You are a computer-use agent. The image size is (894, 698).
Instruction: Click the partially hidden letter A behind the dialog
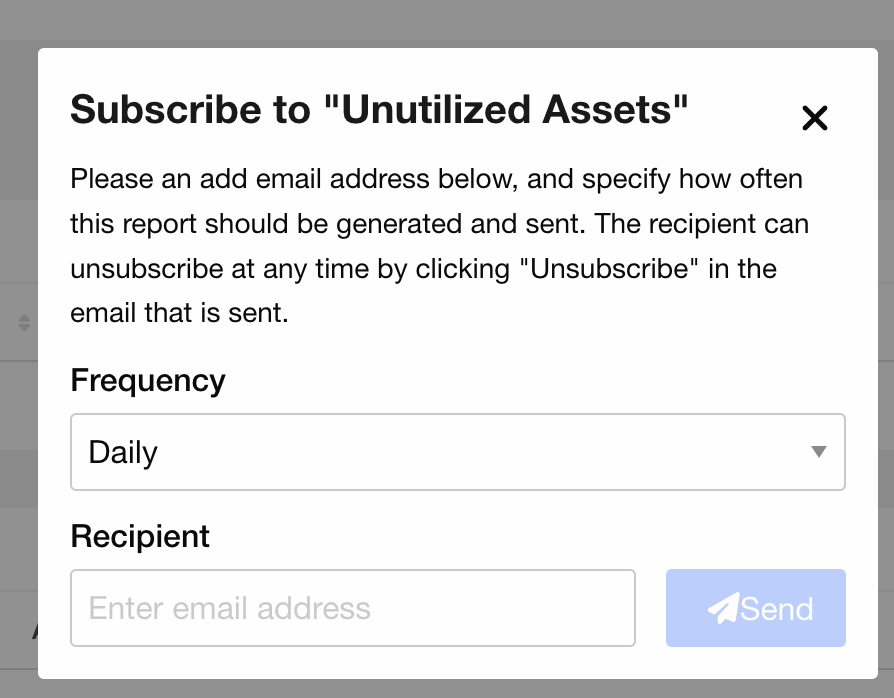pyautogui.click(x=35, y=630)
